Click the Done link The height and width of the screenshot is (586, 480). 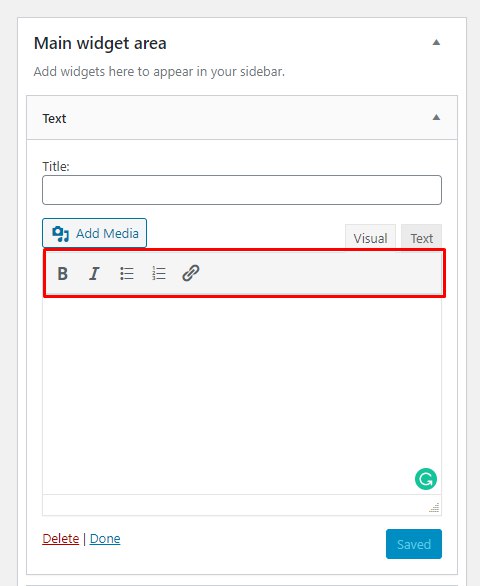(105, 539)
